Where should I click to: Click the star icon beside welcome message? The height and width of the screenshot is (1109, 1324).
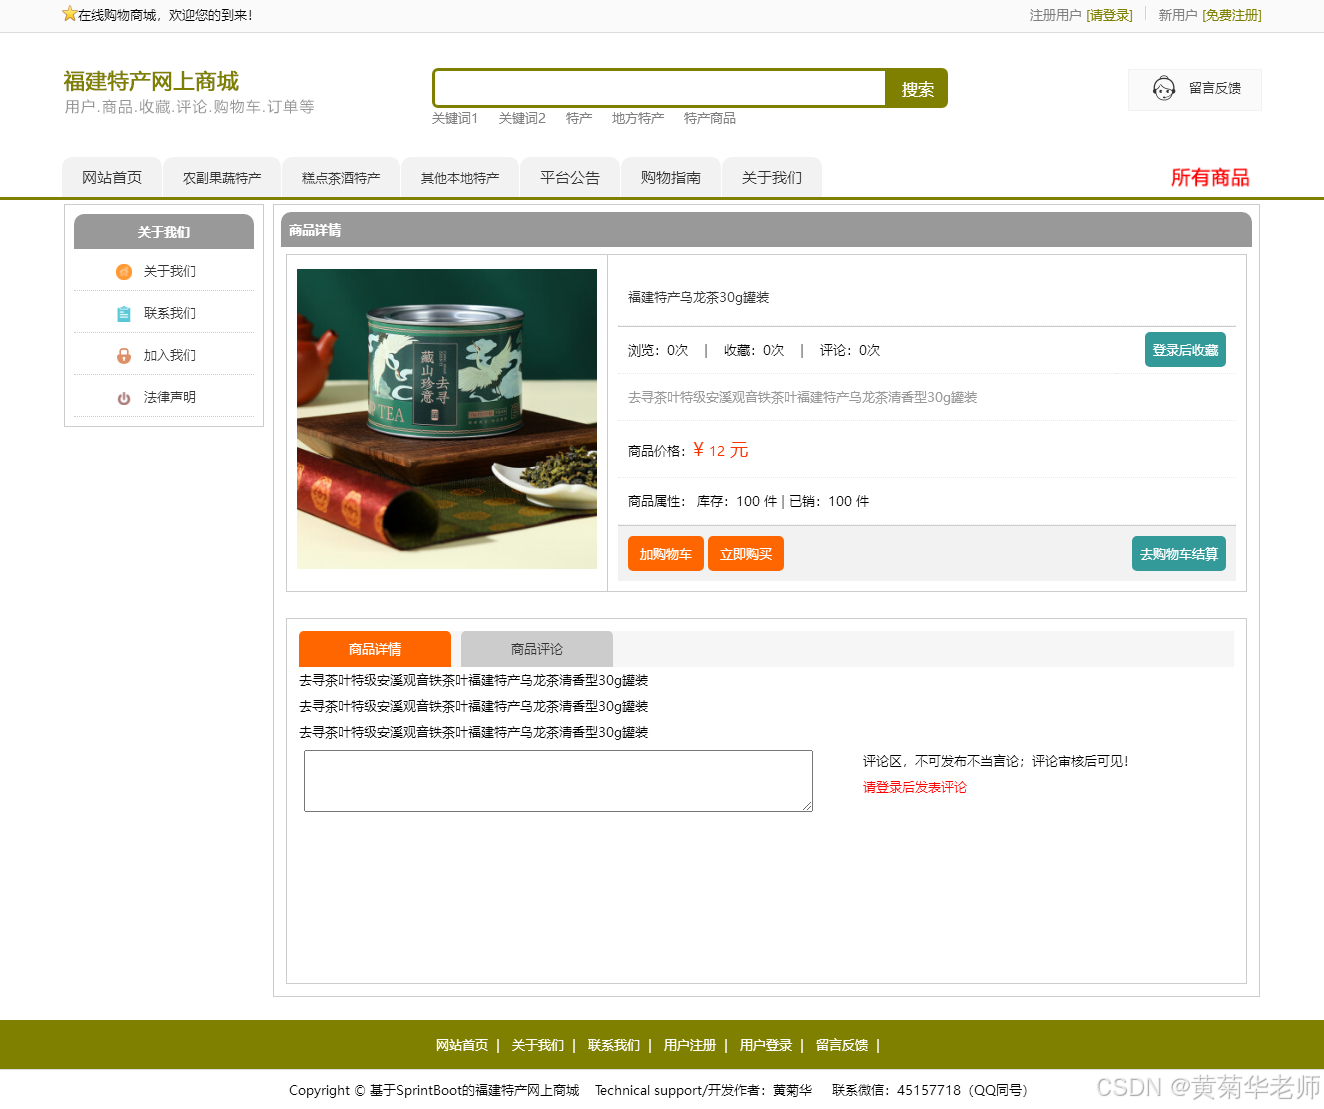(69, 14)
